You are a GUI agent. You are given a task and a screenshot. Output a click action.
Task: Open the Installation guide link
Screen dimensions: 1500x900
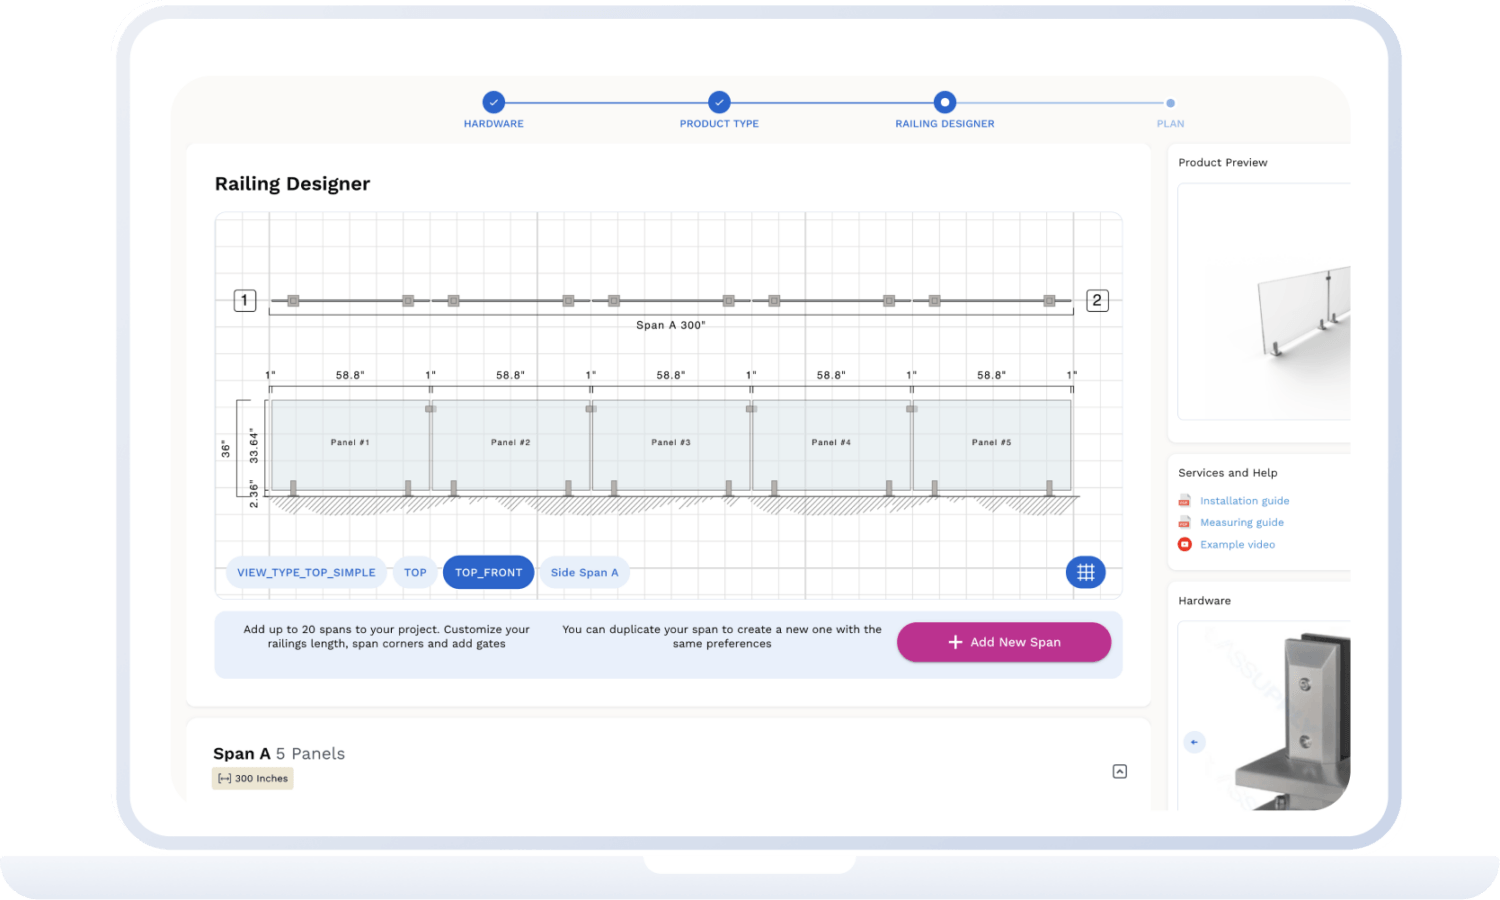pyautogui.click(x=1244, y=501)
